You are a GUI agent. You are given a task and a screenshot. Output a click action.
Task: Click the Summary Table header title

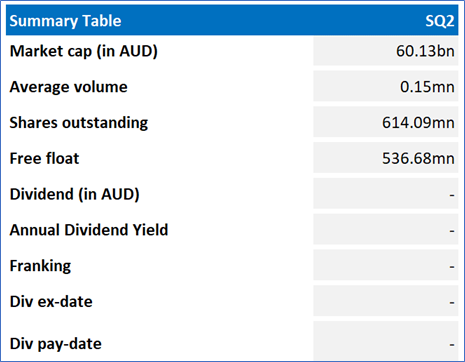(65, 21)
